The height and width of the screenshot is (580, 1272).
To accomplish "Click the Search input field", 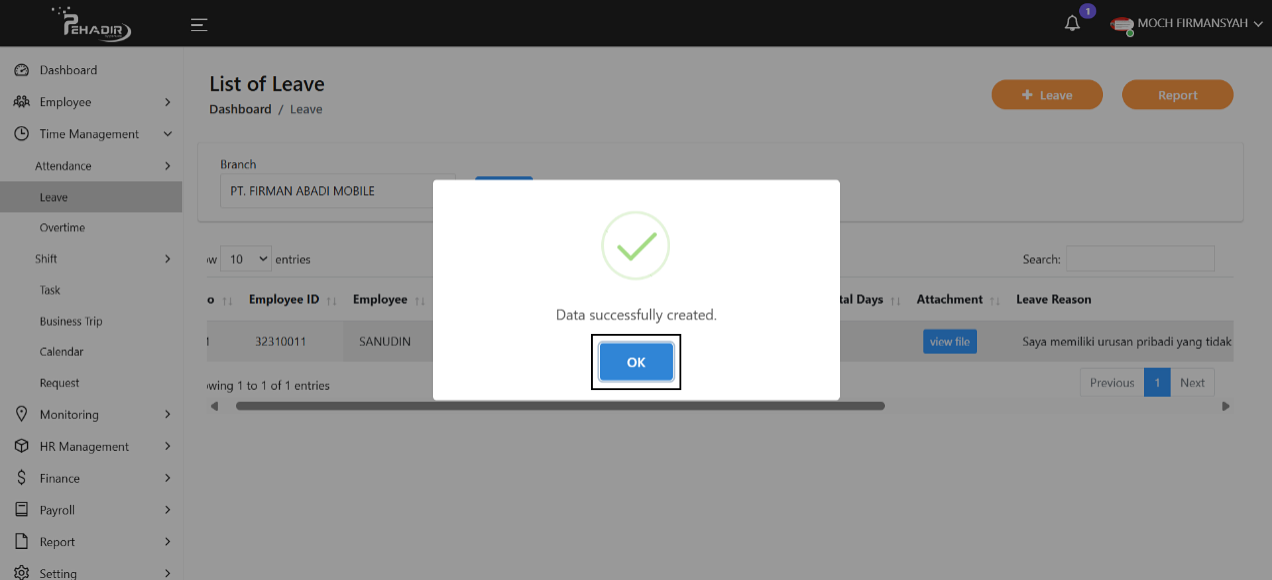I will tap(1139, 259).
